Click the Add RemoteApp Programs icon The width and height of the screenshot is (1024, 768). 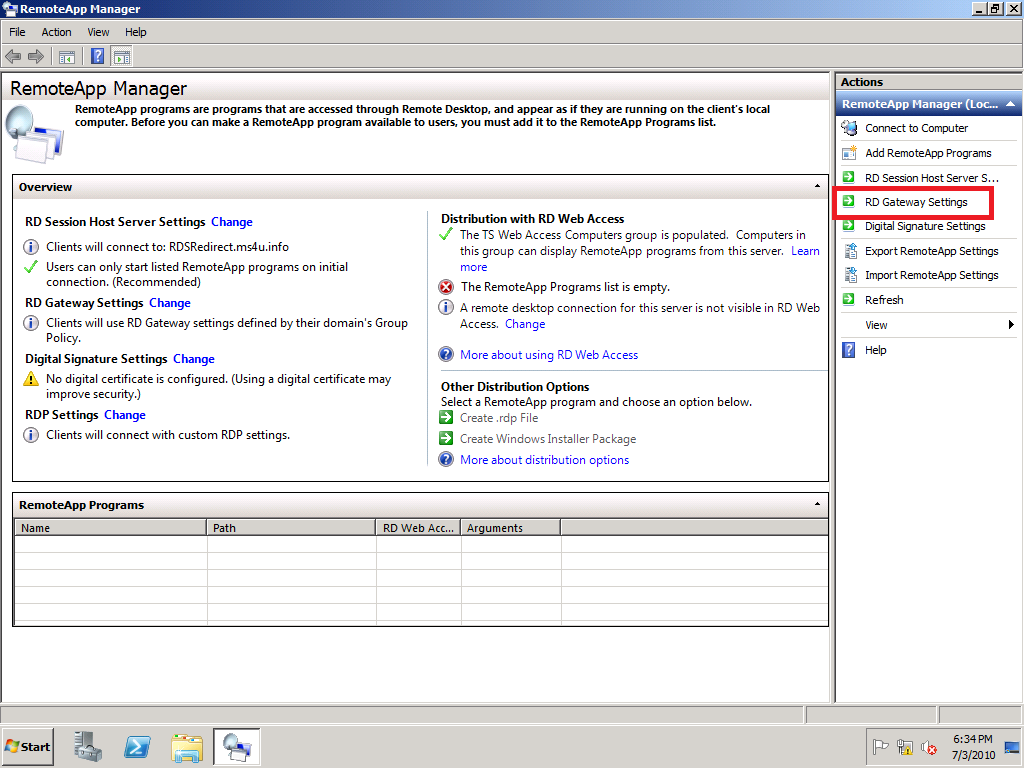coord(849,153)
